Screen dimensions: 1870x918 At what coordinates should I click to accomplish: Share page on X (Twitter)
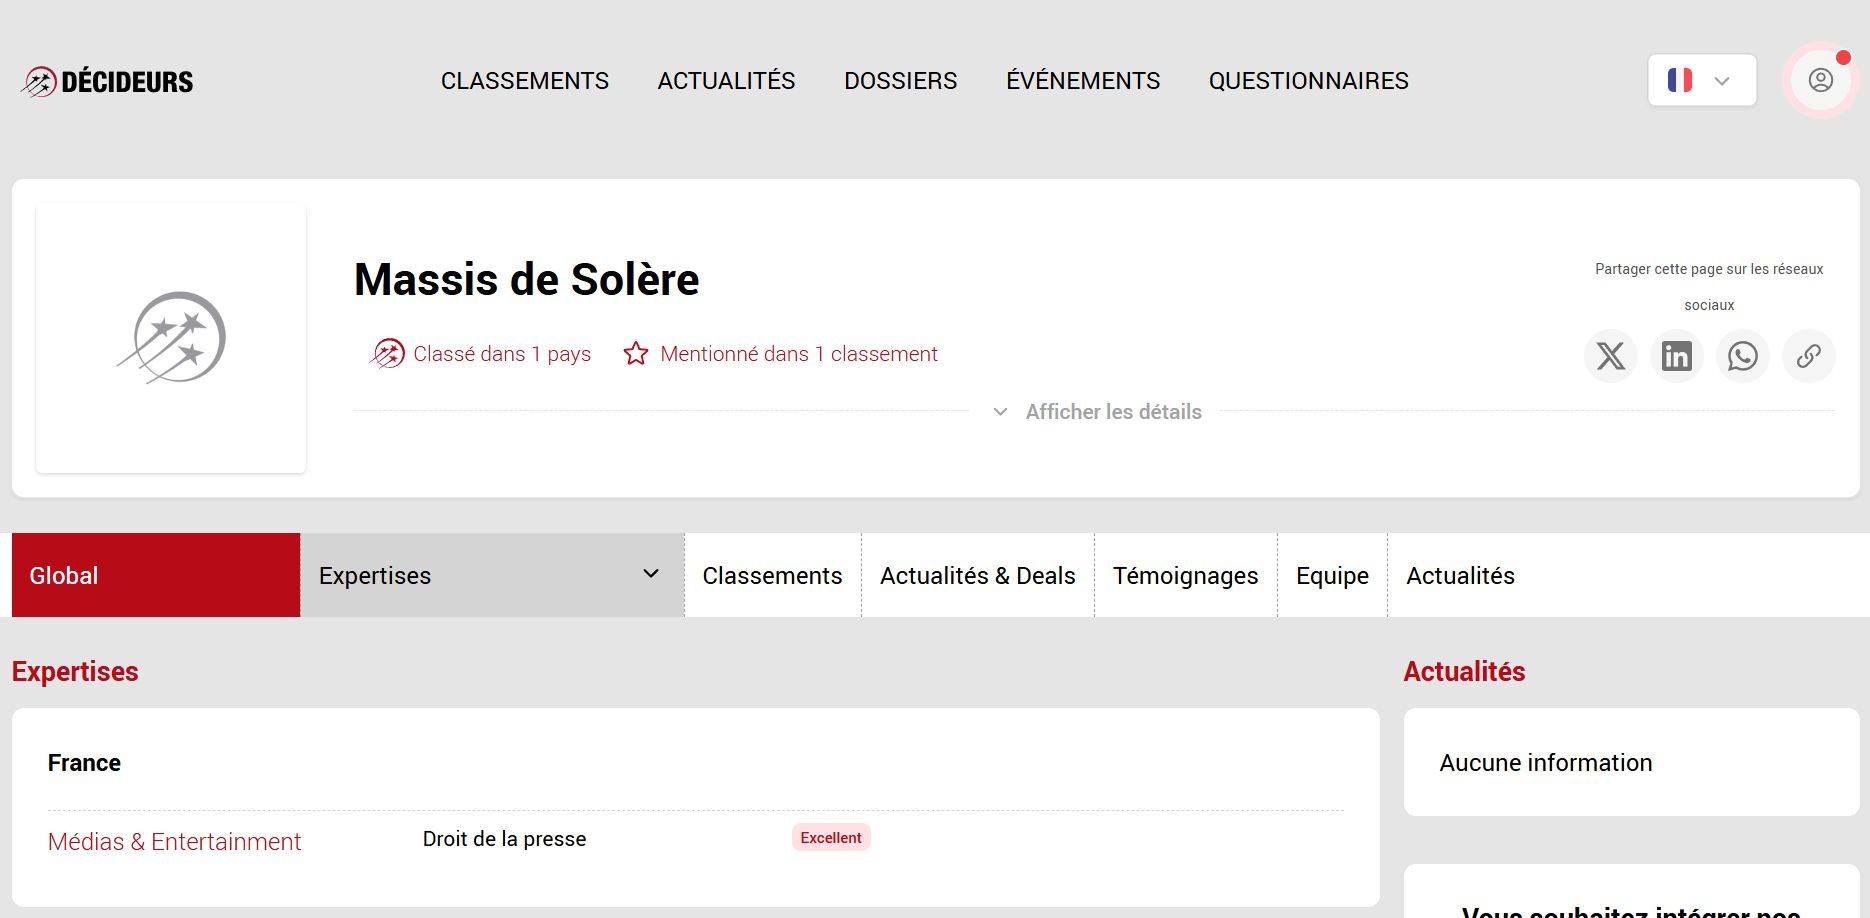pyautogui.click(x=1610, y=356)
